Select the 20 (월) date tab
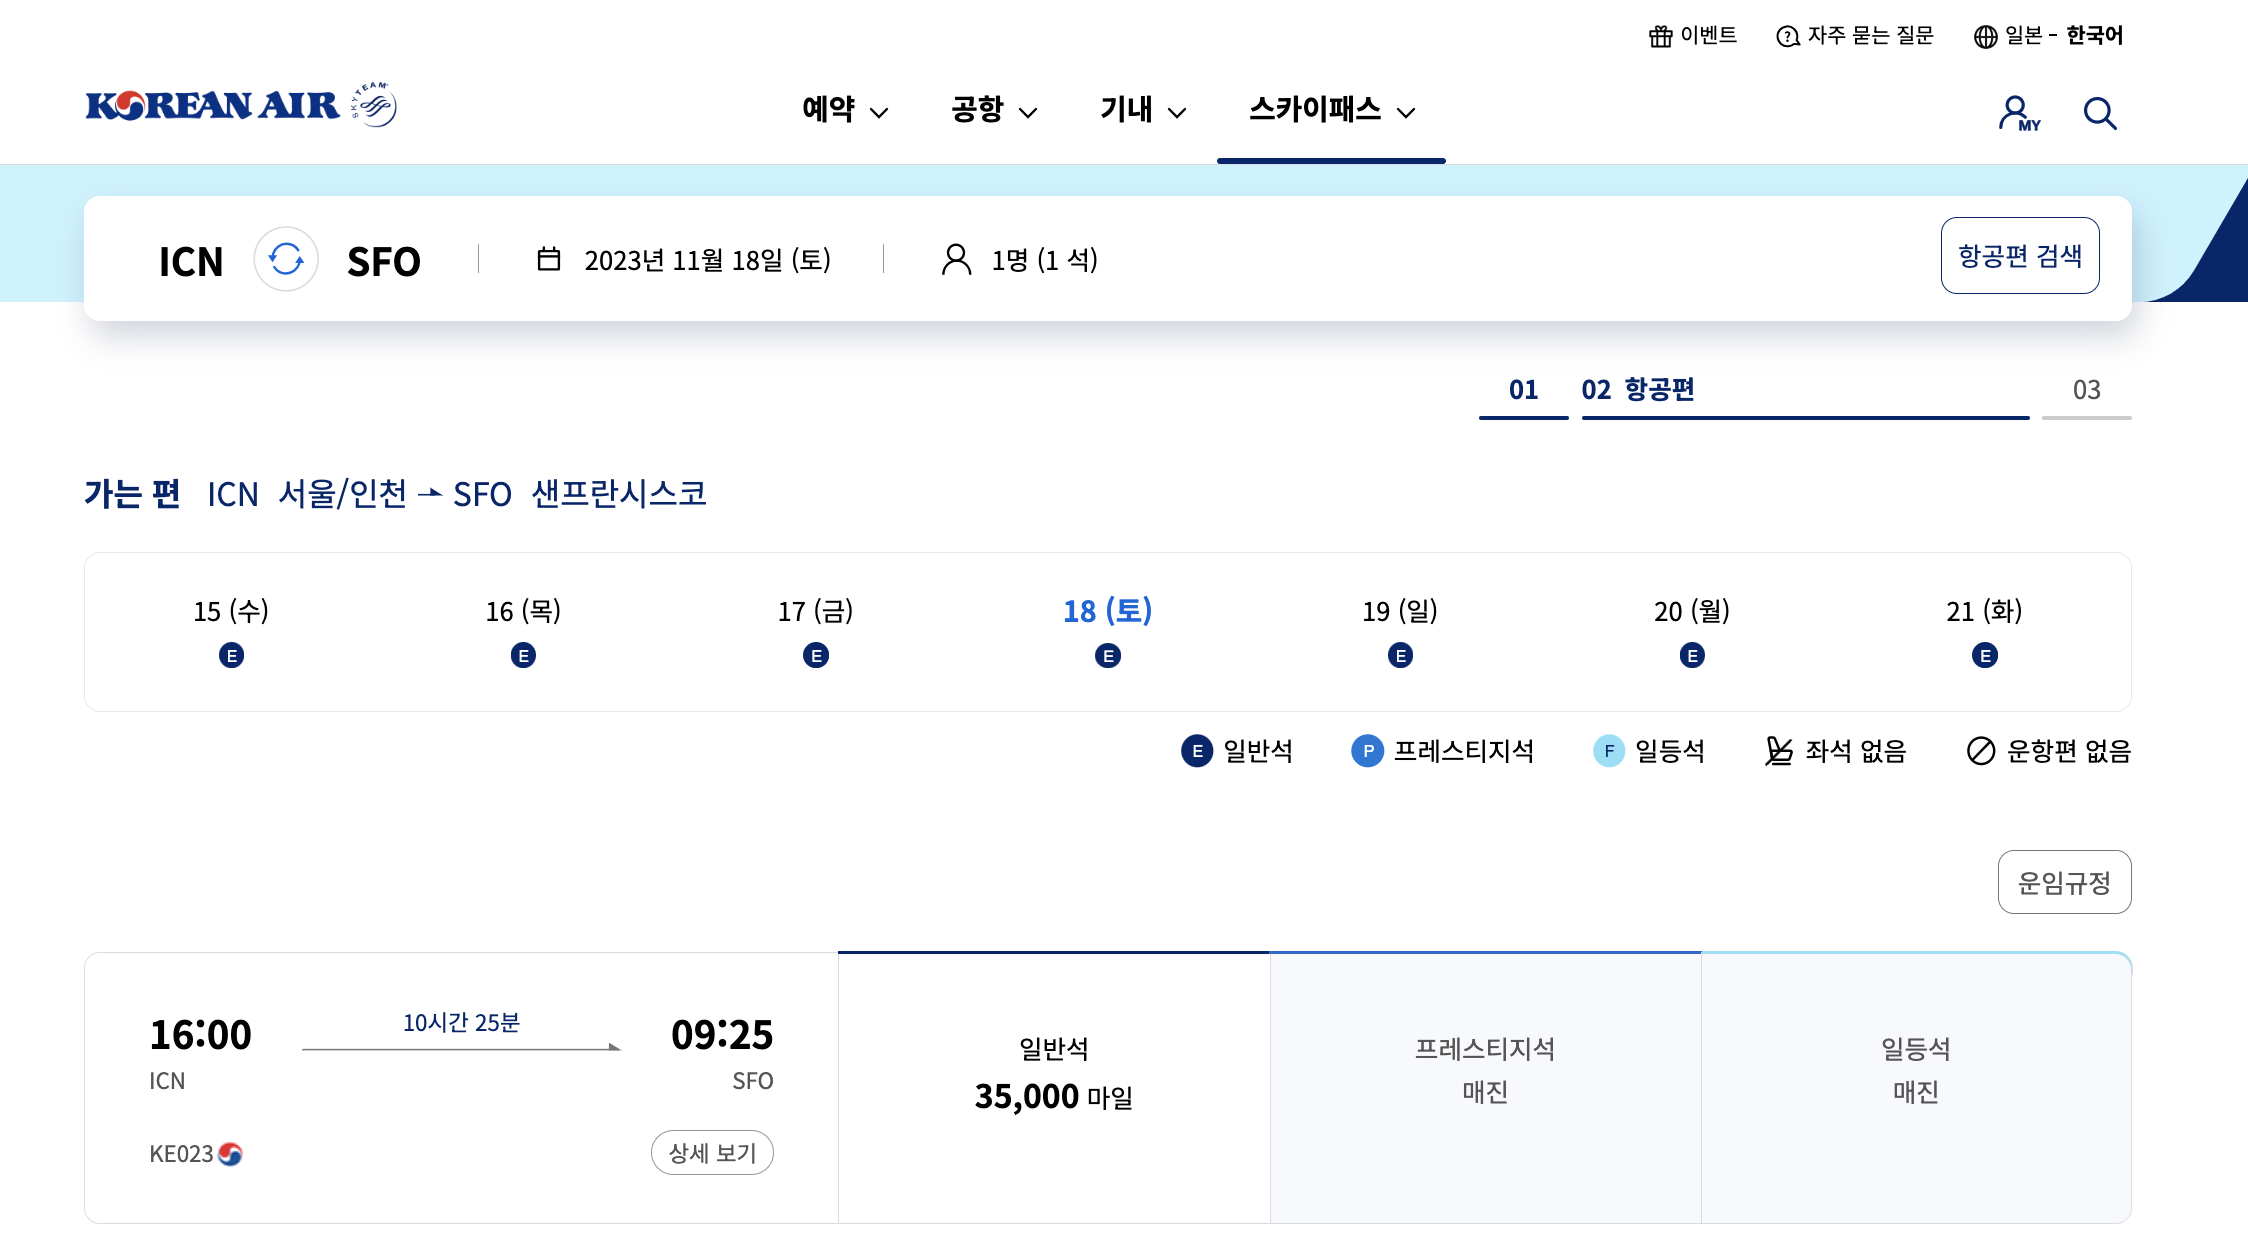Viewport: 2248px width, 1248px height. pos(1692,632)
